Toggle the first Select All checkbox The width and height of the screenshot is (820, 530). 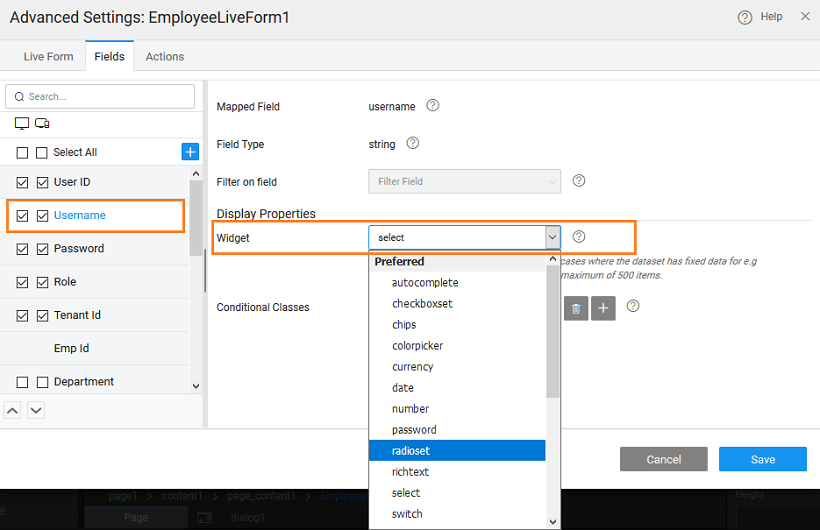(23, 153)
